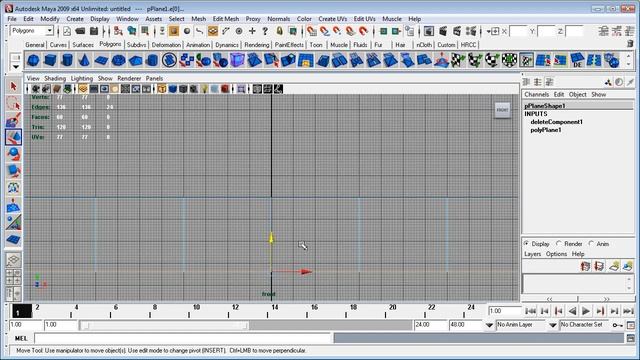The image size is (640, 360).
Task: Create a polygon sphere from shelf
Action: [x=33, y=60]
